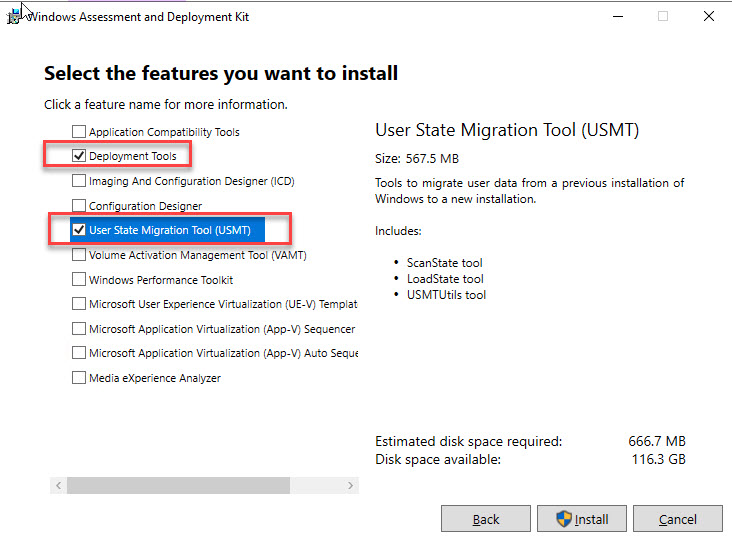Go back with the Back button
Screen dimensions: 732x543
[486, 519]
